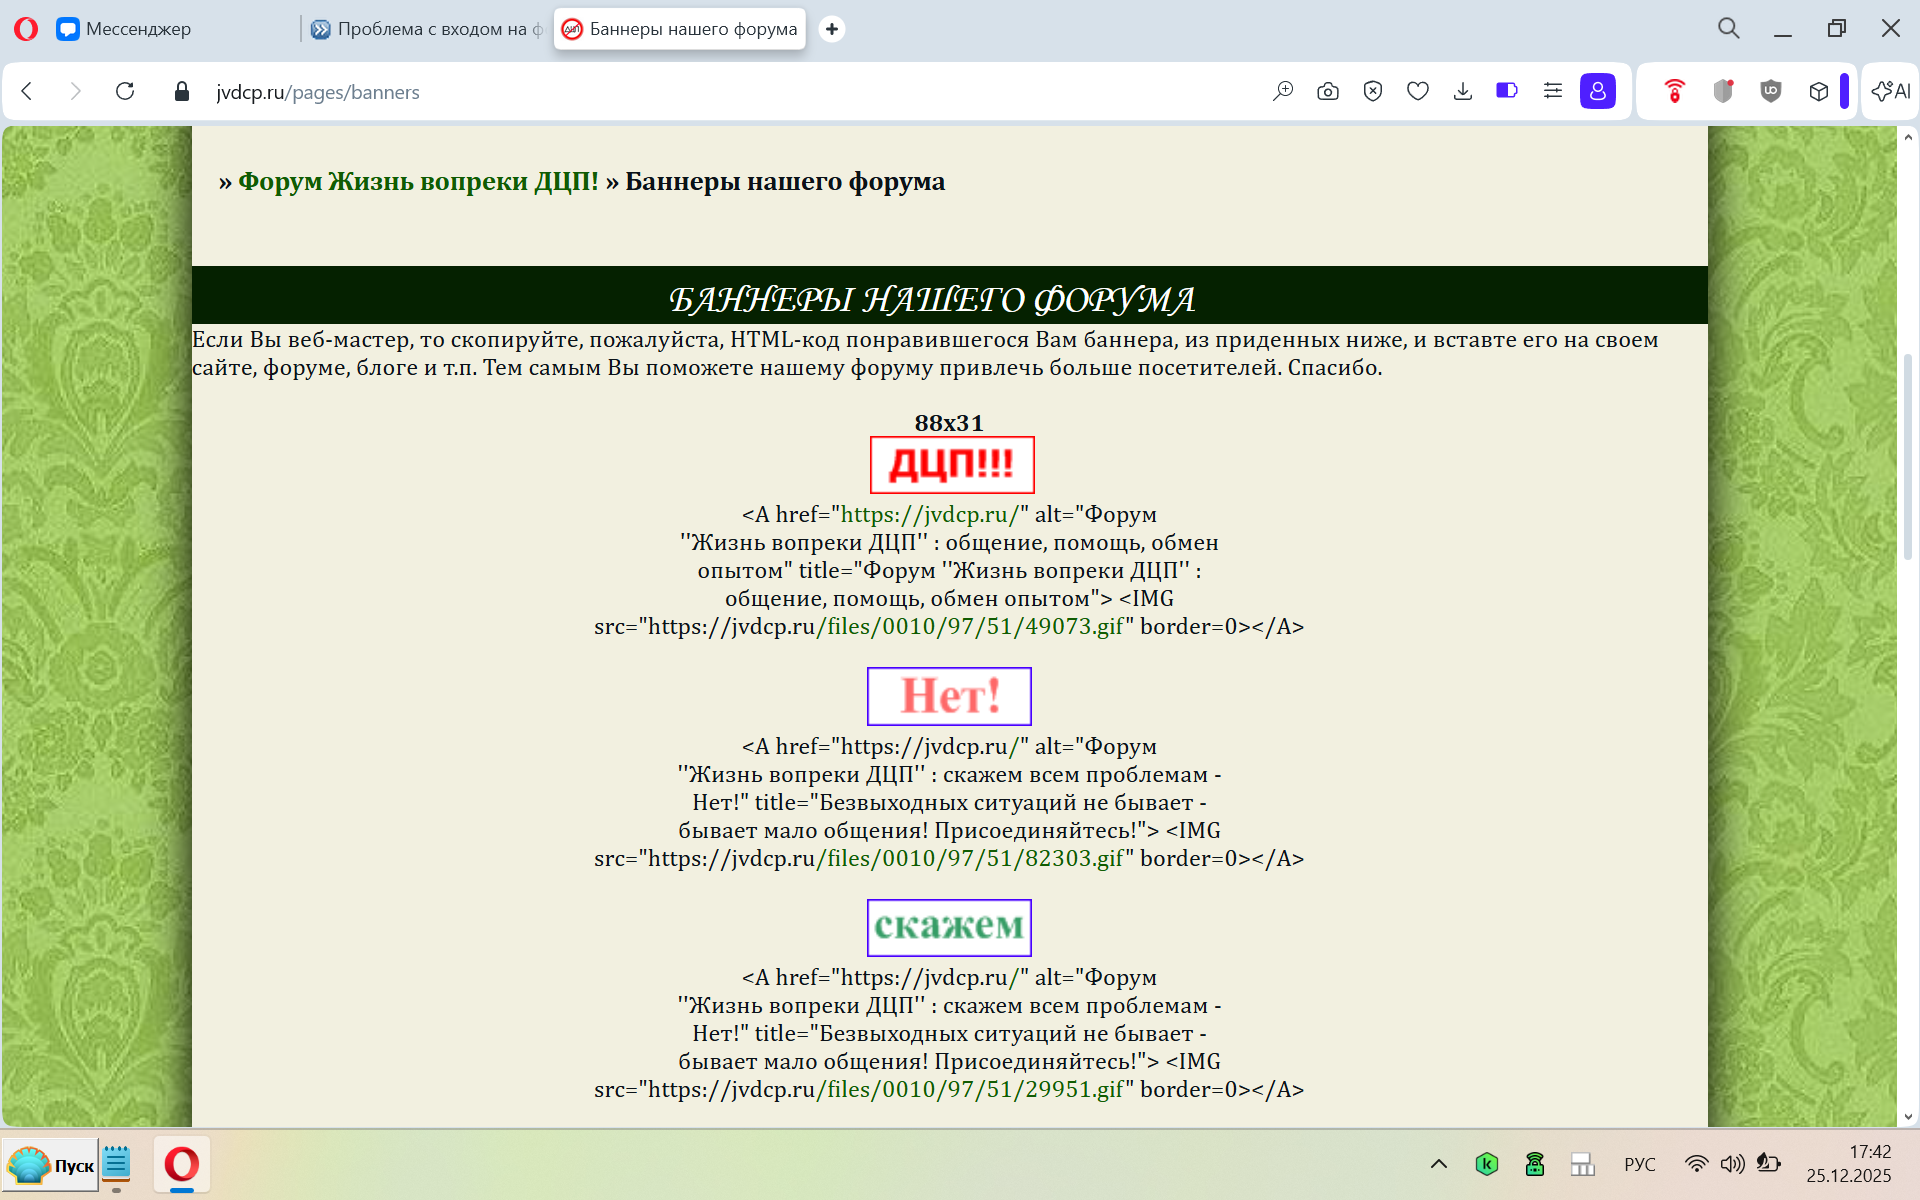Open the downloads panel icon
1920x1200 pixels.
tap(1462, 92)
